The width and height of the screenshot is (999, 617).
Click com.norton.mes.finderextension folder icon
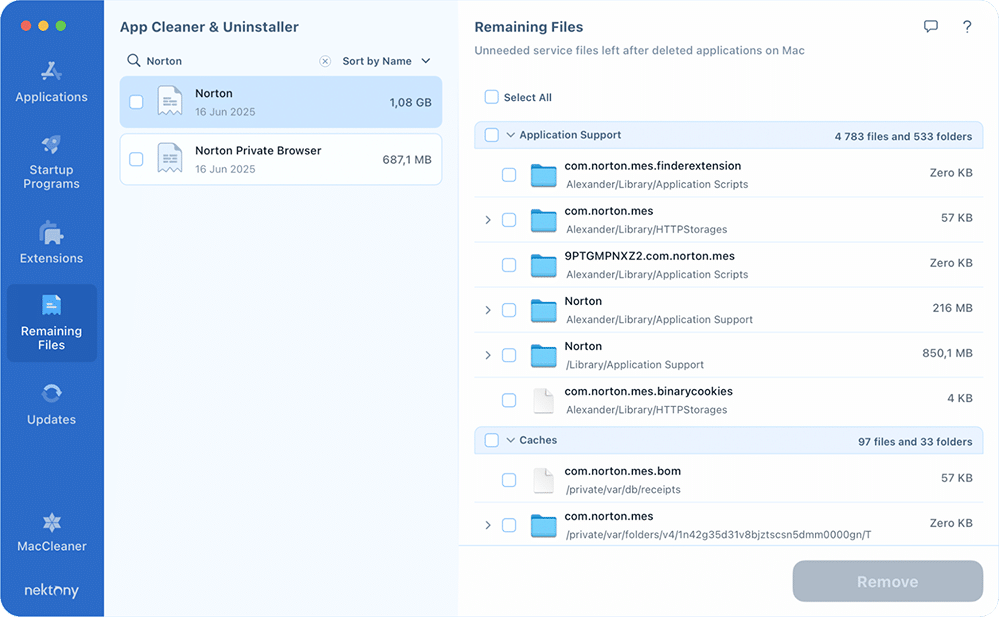coord(543,175)
